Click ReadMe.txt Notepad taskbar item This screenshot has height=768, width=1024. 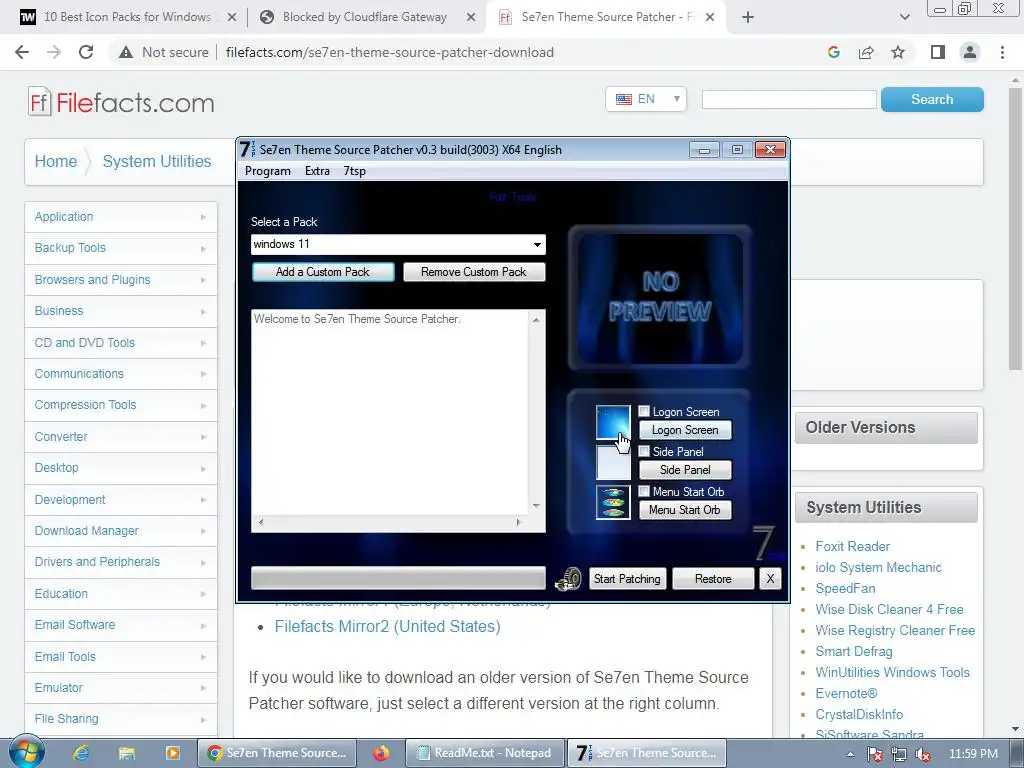point(484,753)
